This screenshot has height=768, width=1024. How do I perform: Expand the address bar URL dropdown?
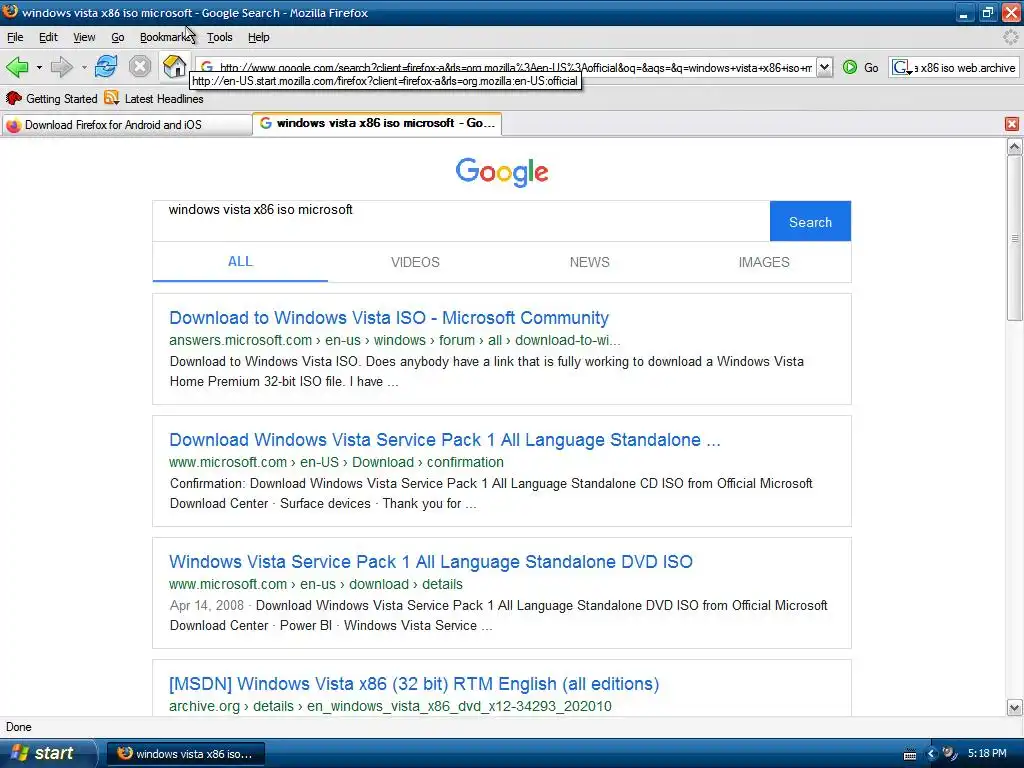tap(824, 67)
